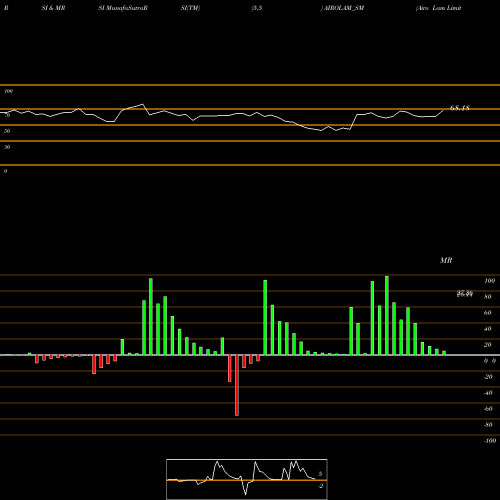Screen dimensions: 500x500
Task: Click the 'AIROLAM_SM' symbol label
Action: pos(344,8)
